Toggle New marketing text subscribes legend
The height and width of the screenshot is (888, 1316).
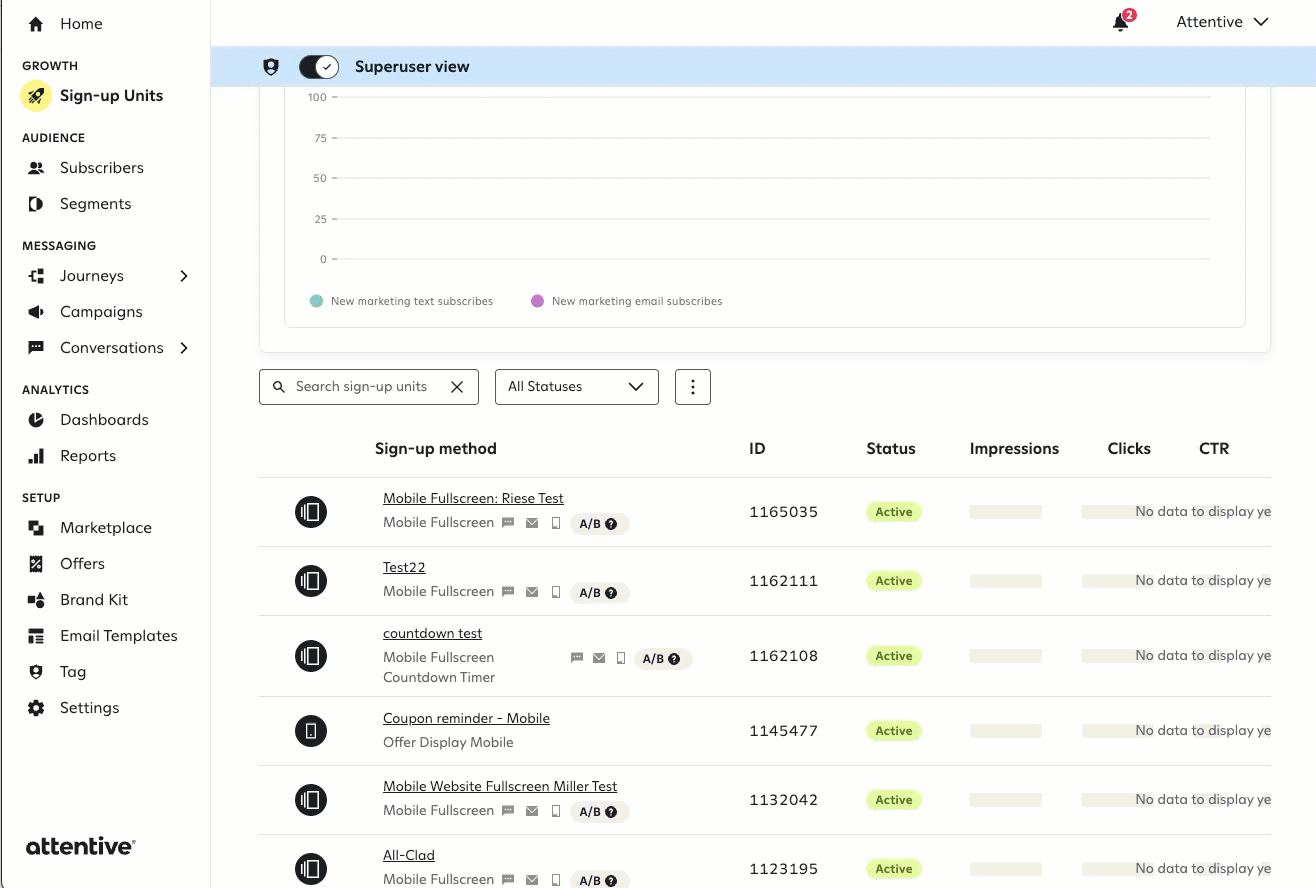click(402, 301)
